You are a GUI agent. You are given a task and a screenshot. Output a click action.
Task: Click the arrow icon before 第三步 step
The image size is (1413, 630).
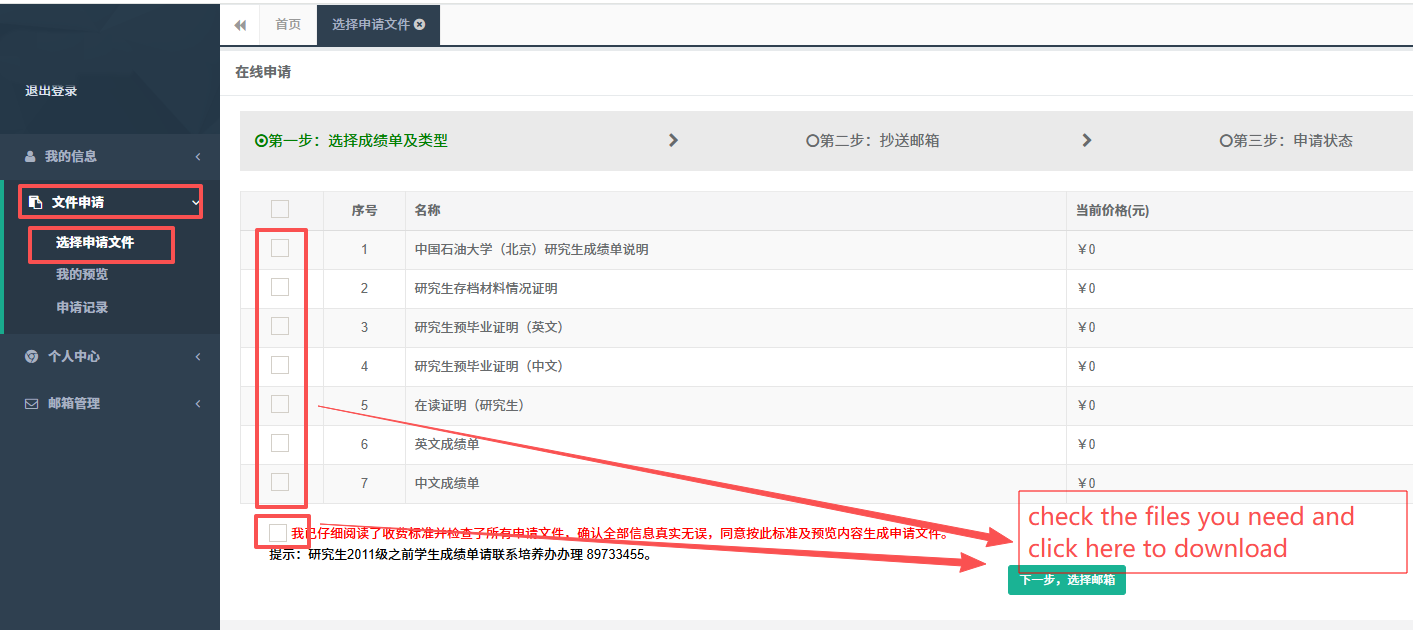(1087, 141)
